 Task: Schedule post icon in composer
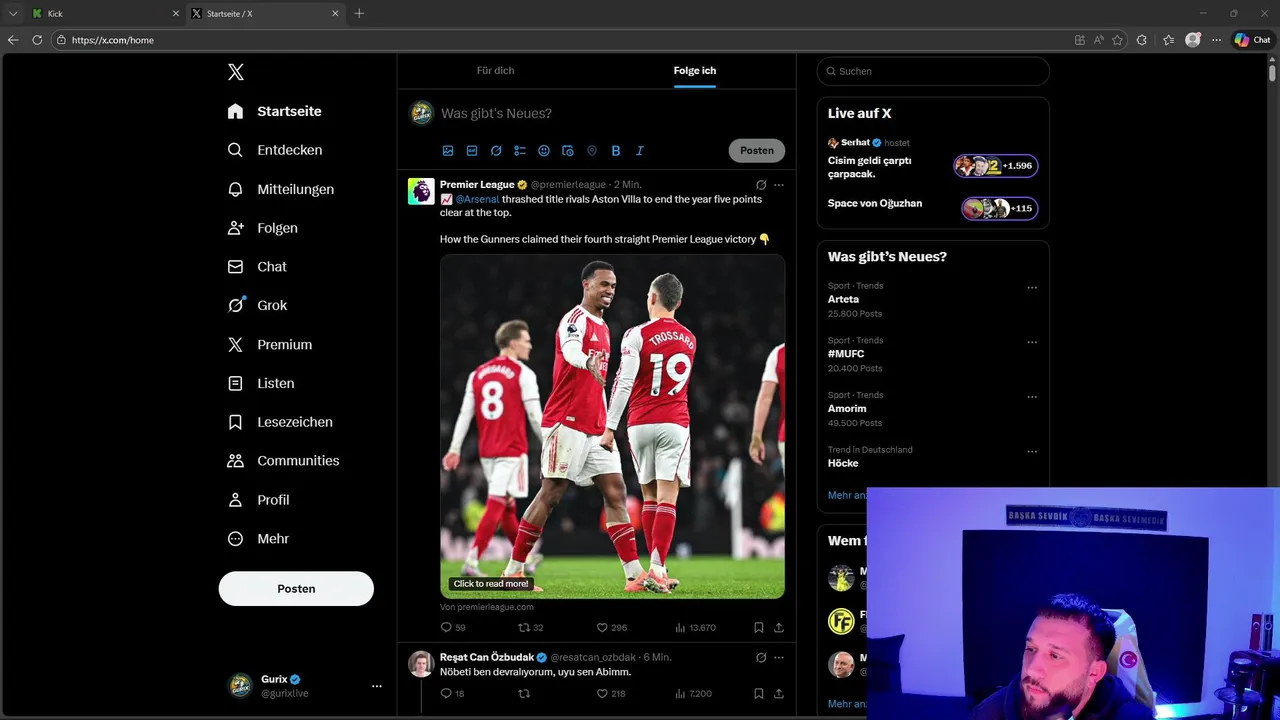click(x=568, y=151)
